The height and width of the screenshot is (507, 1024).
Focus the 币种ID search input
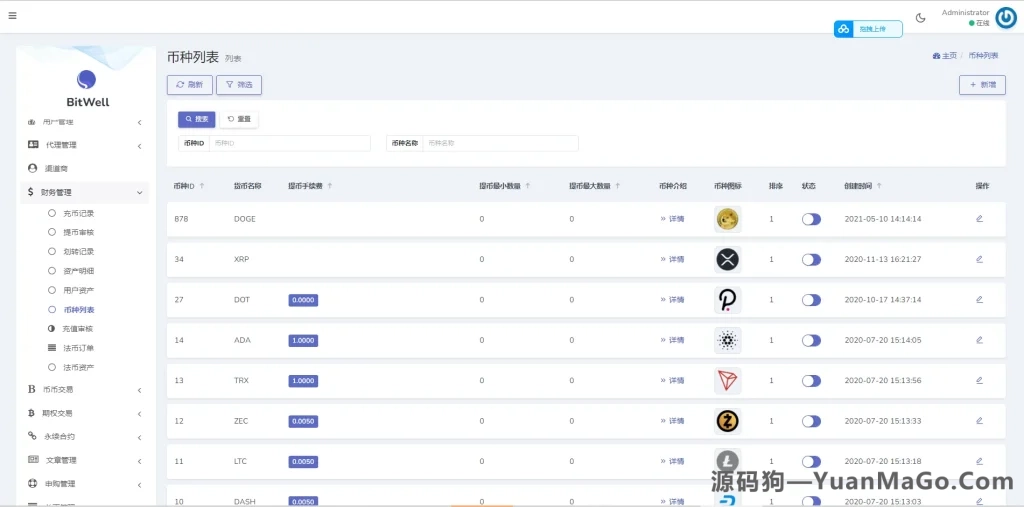pyautogui.click(x=289, y=143)
